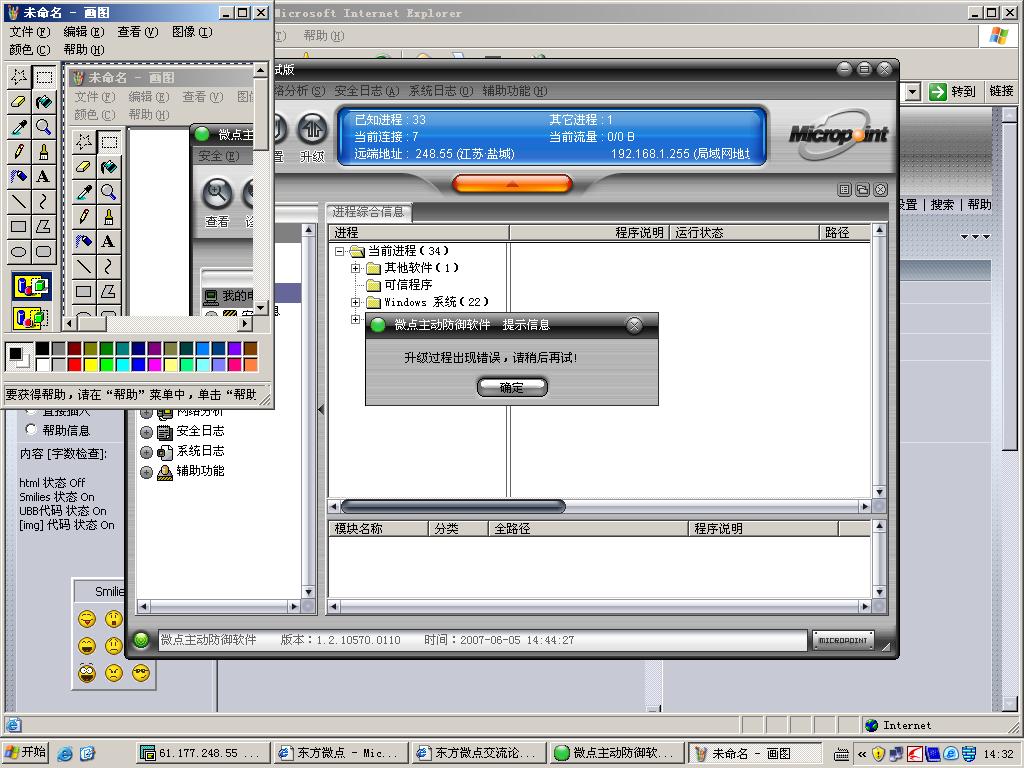Viewport: 1024px width, 768px height.
Task: Select the magnifier tool in Paint
Action: tap(44, 127)
